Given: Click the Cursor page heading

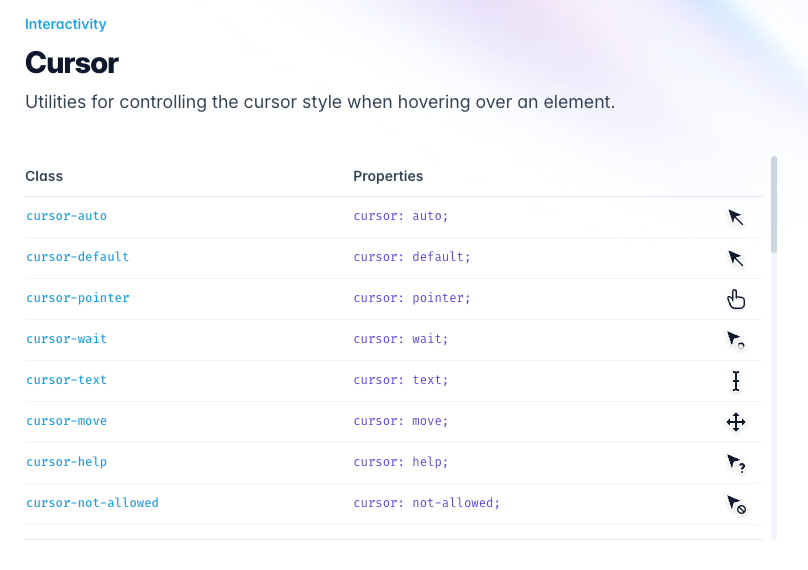Looking at the screenshot, I should pos(72,63).
